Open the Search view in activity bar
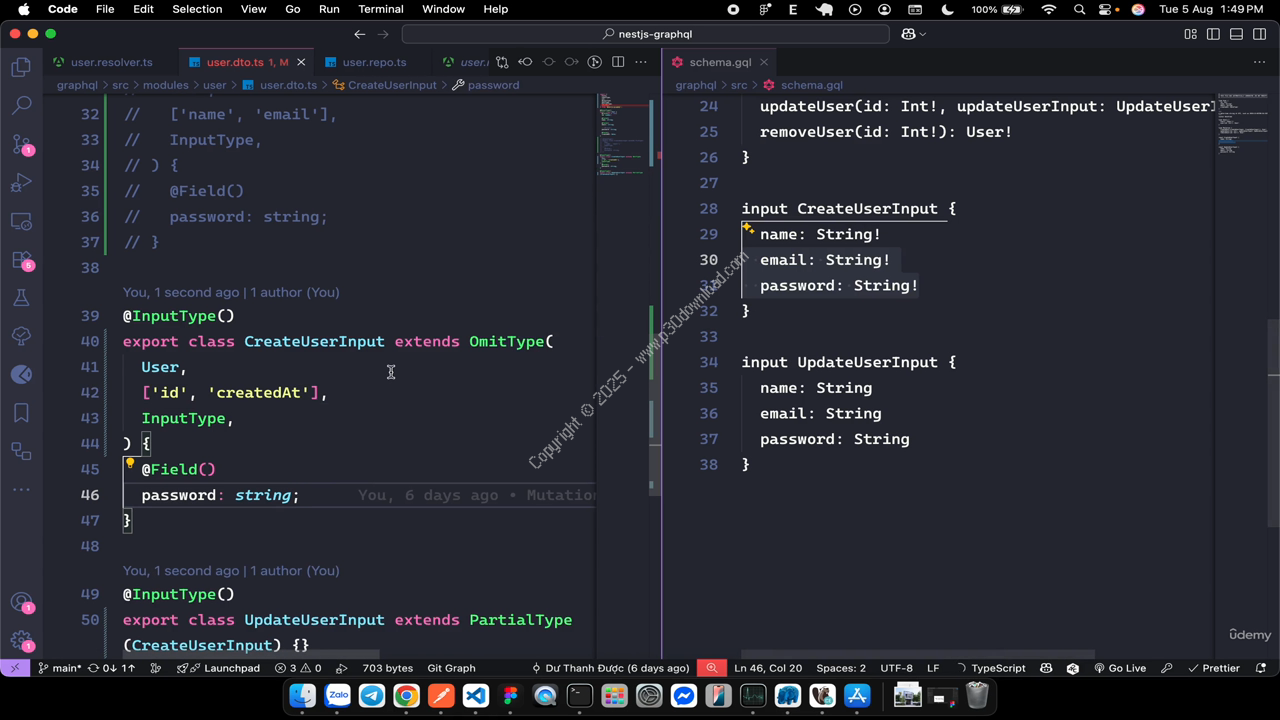 (21, 106)
